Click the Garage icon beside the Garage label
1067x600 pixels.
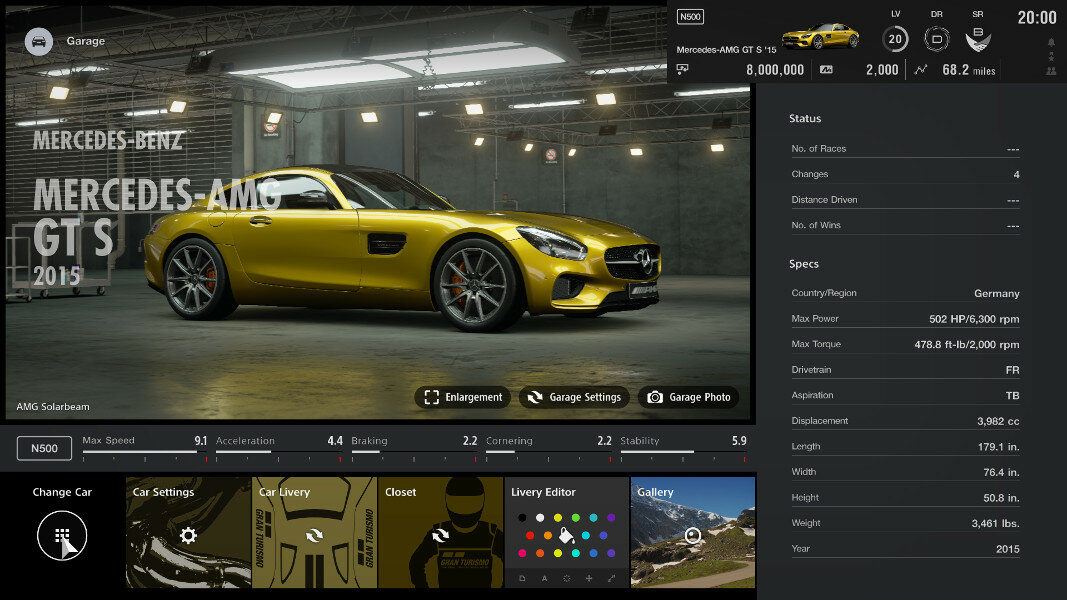38,41
